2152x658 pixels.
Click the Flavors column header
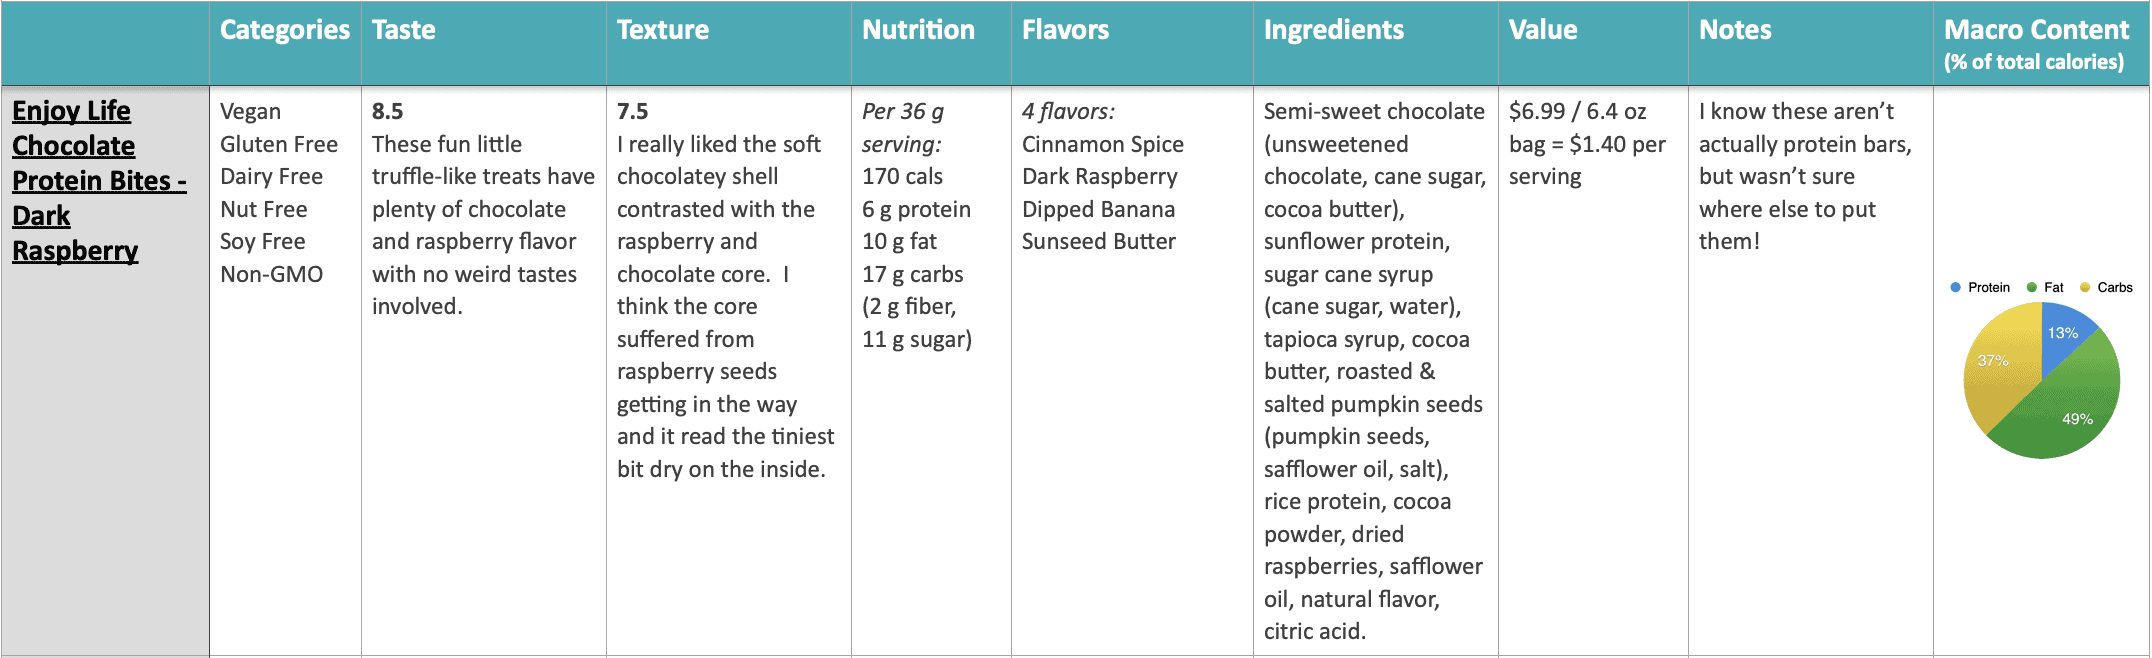1066,30
